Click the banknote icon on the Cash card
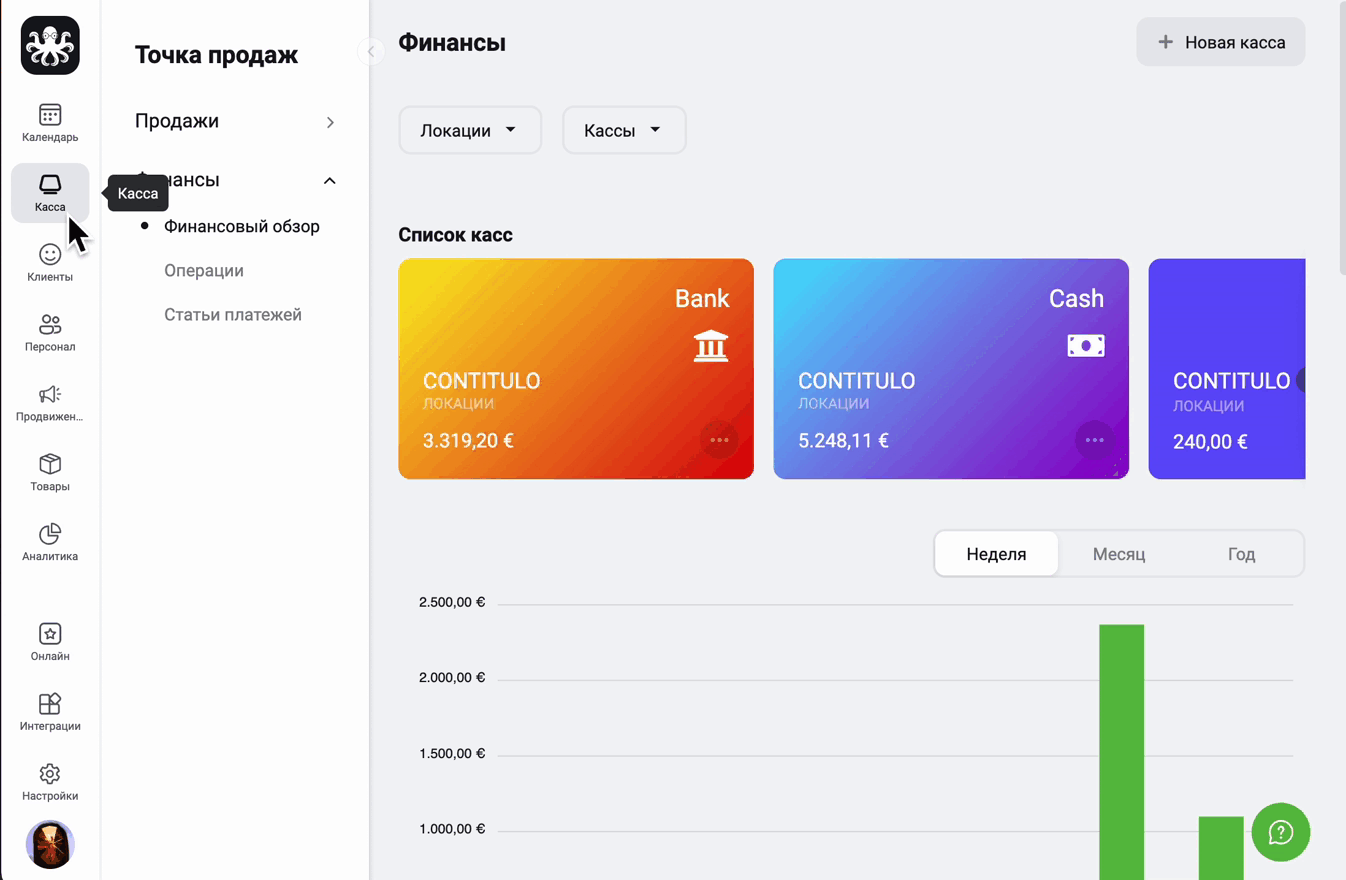Screen dimensions: 1346x880 click(1086, 346)
